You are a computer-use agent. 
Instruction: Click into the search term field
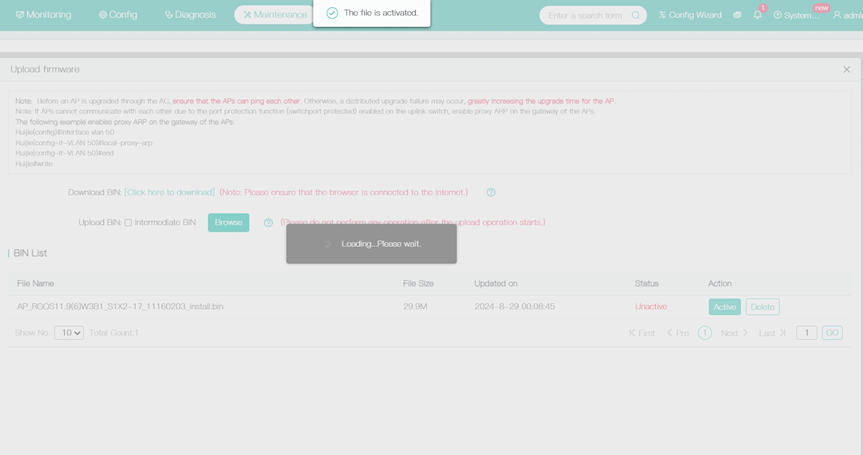tap(586, 15)
